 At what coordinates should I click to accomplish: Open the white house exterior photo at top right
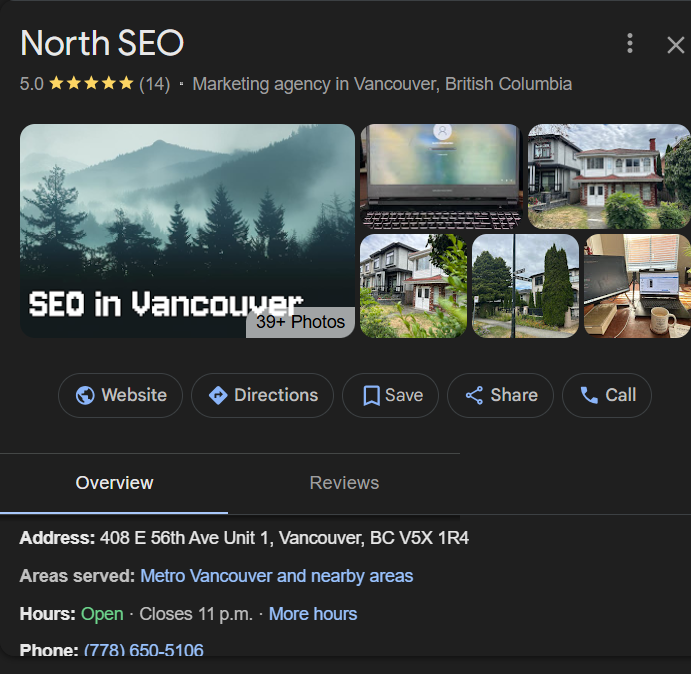tap(608, 176)
